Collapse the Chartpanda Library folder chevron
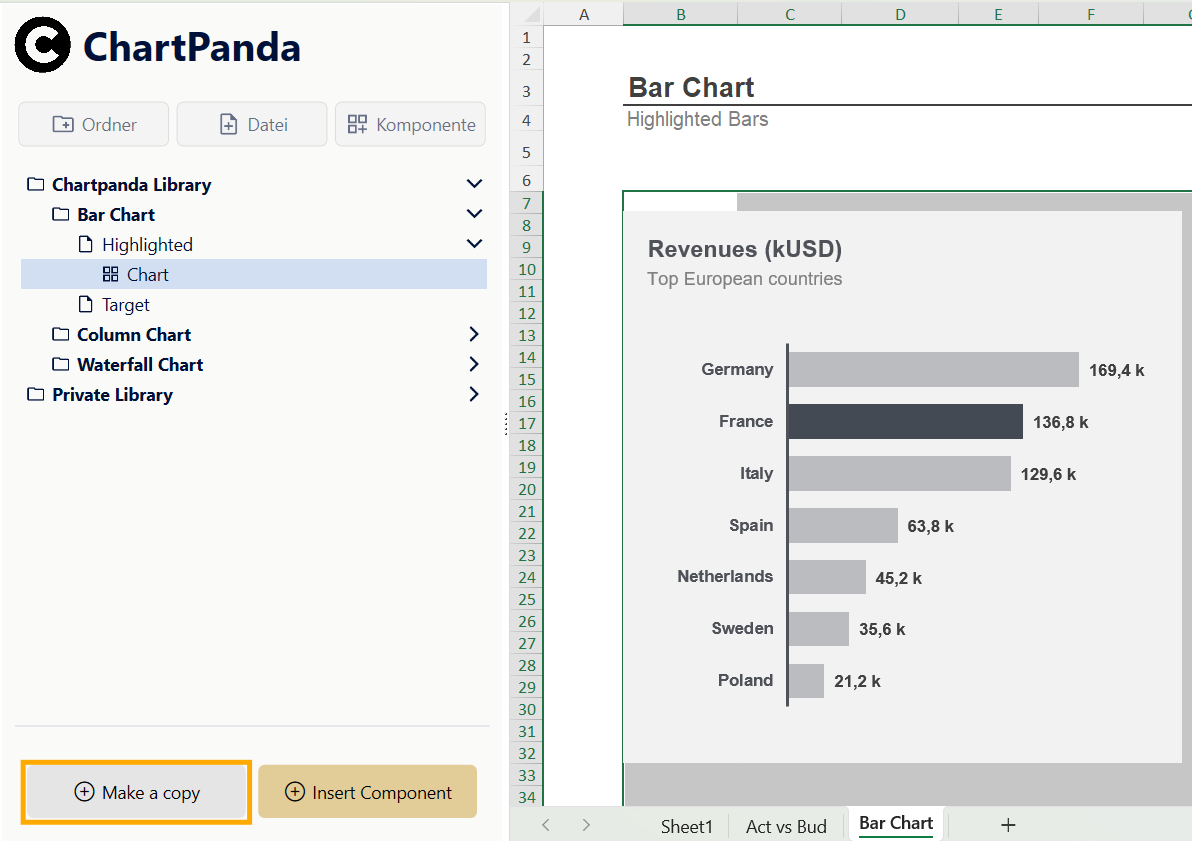 [474, 184]
